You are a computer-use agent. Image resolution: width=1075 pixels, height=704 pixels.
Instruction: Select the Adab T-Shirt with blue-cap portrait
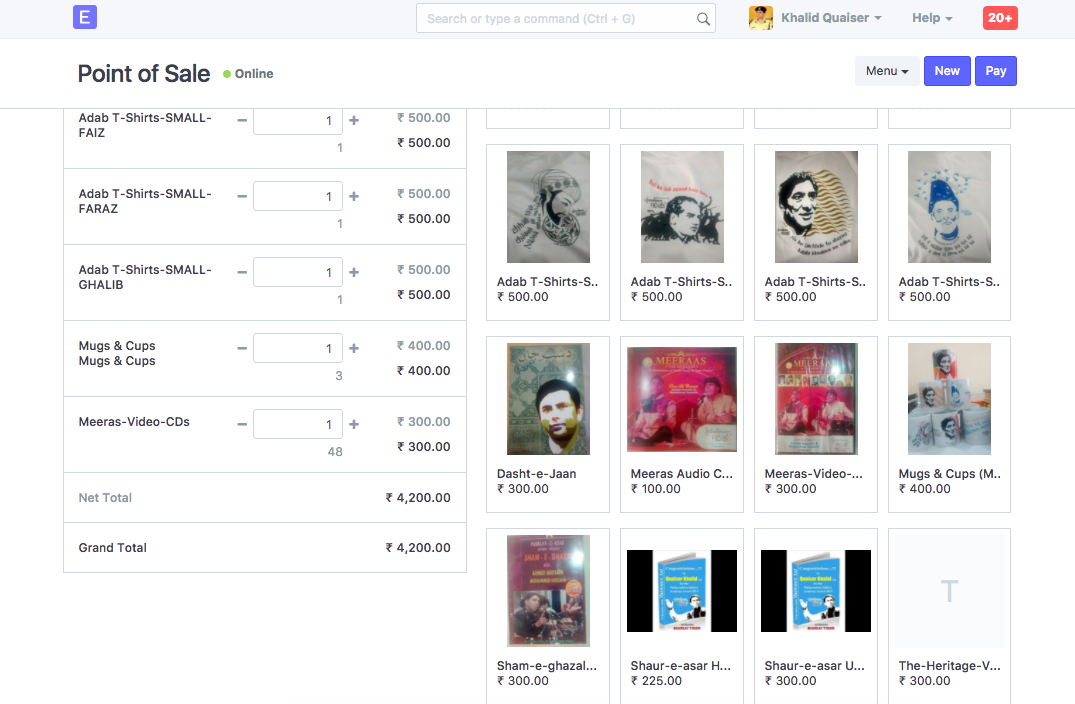[950, 207]
